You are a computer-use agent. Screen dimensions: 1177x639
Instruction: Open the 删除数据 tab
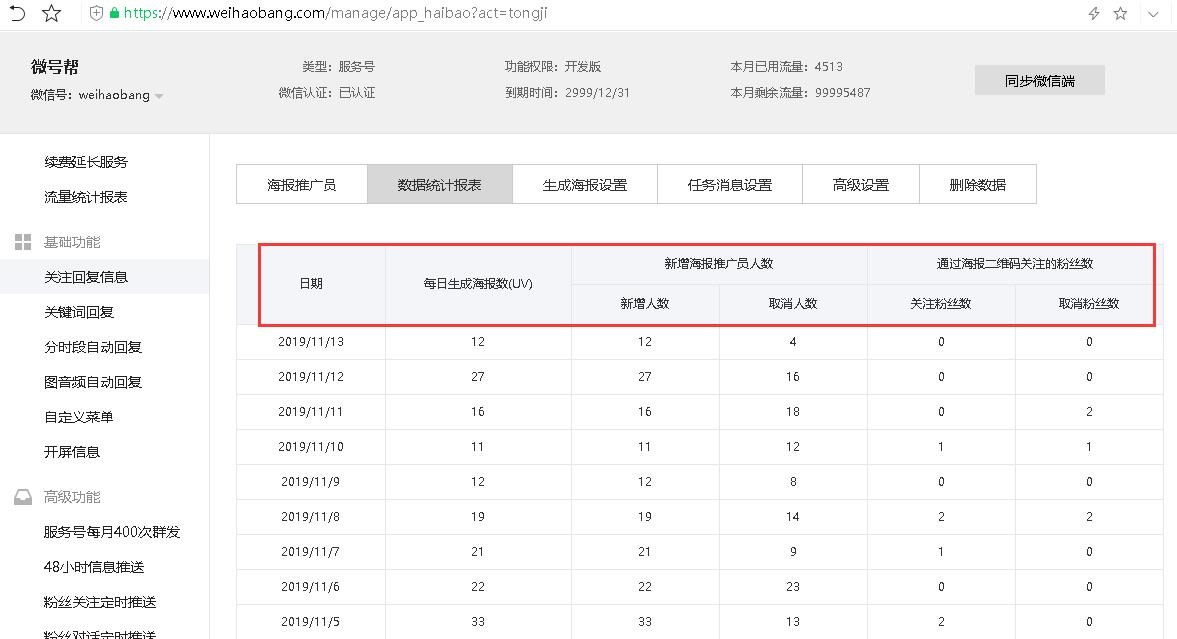(x=977, y=185)
